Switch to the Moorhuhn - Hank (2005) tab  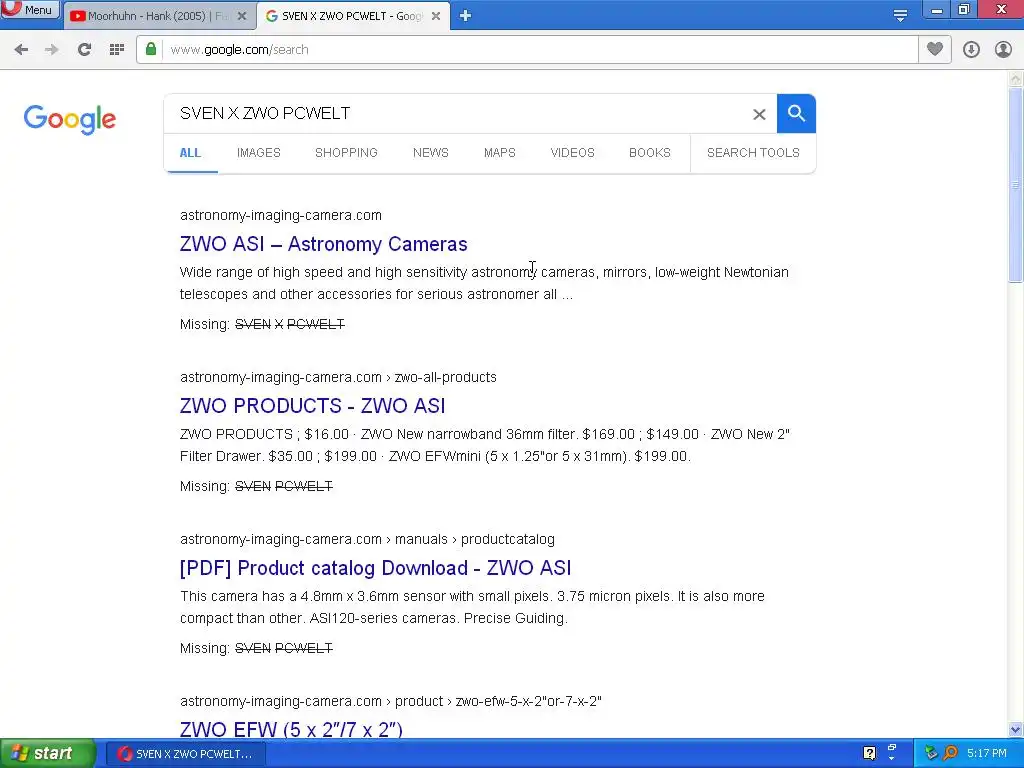pos(159,16)
